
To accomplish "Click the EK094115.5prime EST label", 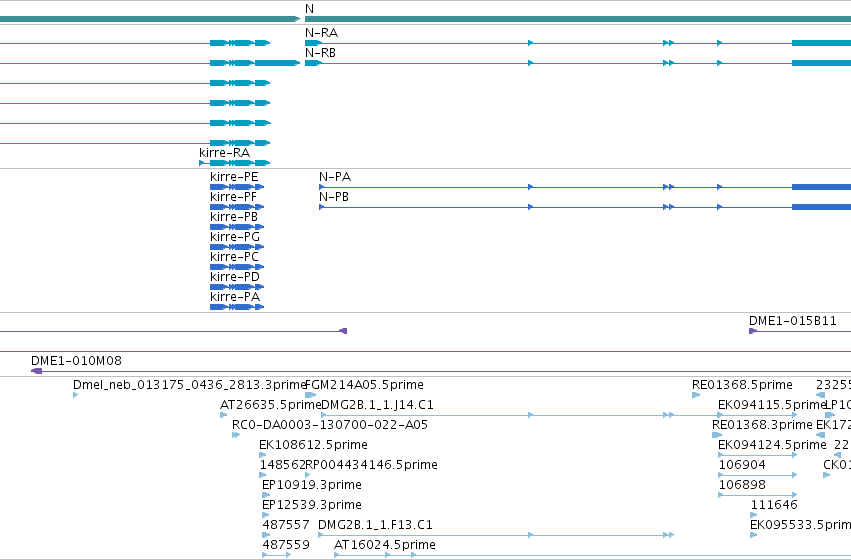I will (771, 404).
